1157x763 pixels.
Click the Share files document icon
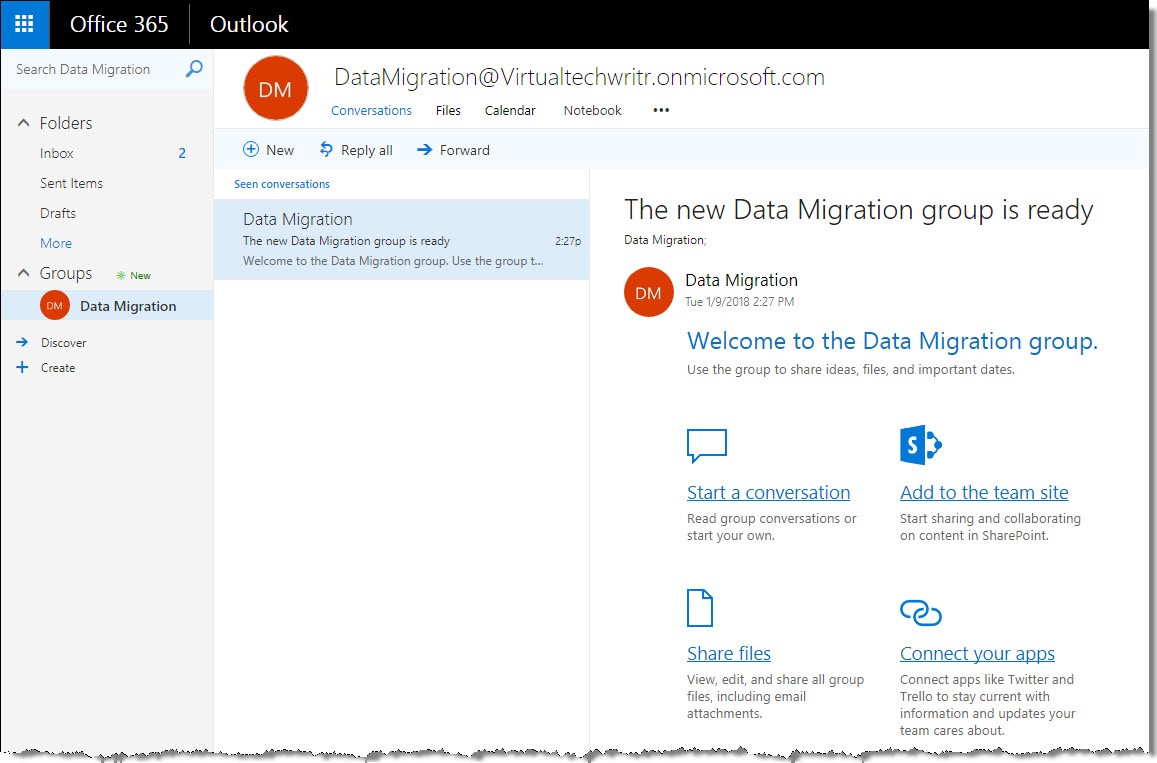pos(700,607)
